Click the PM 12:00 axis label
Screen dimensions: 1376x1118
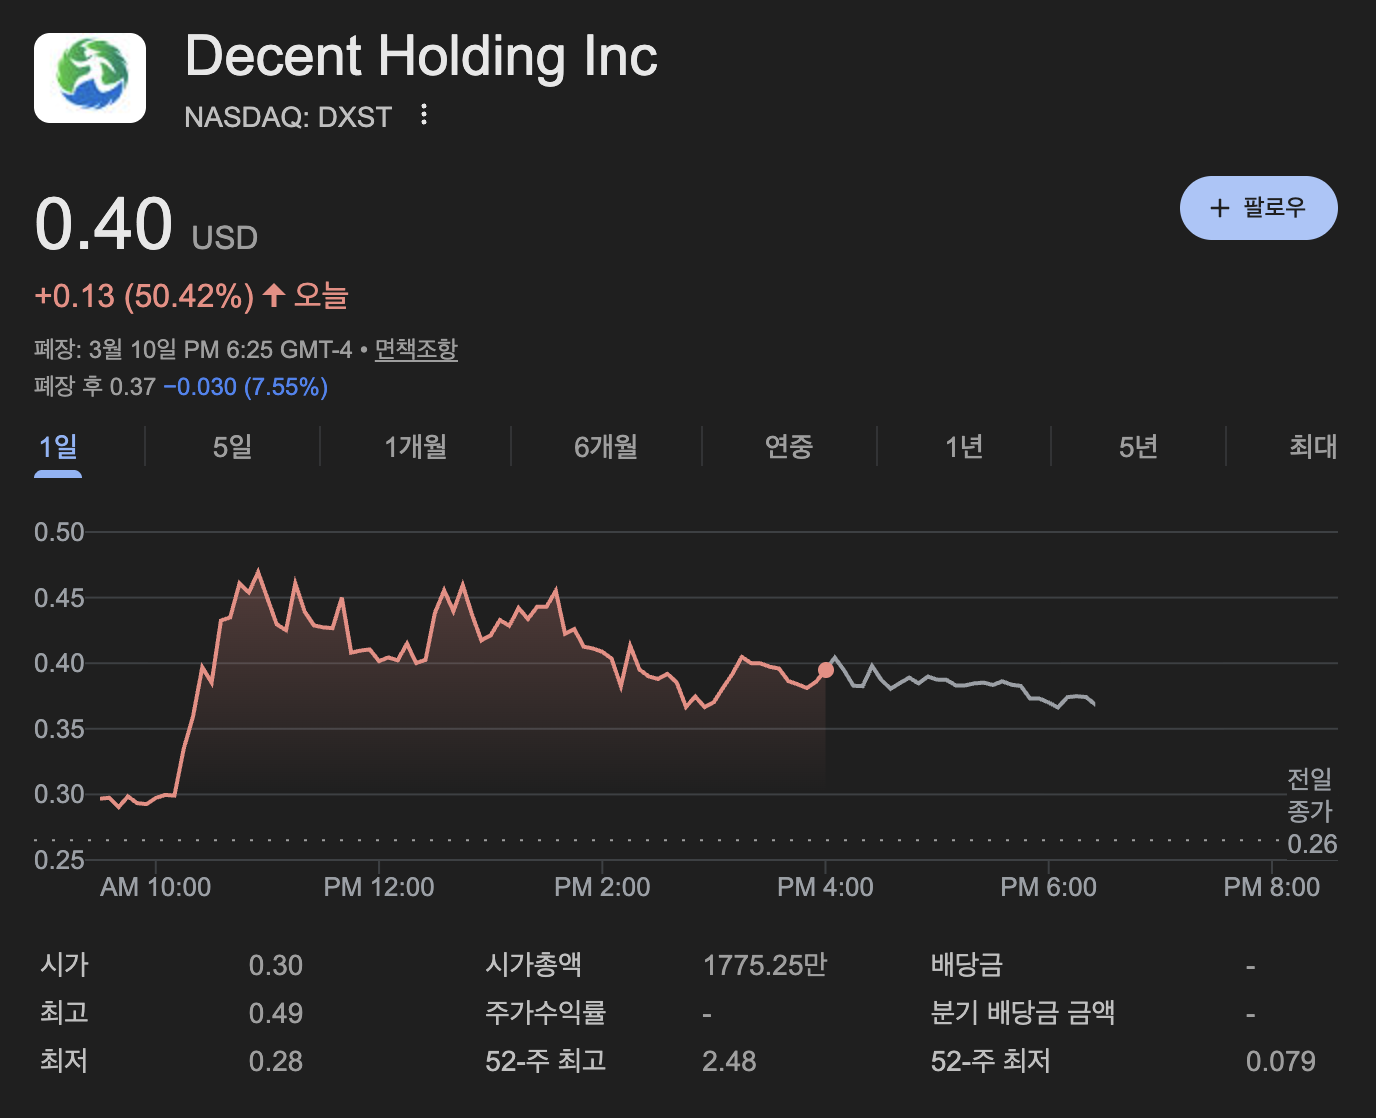tap(379, 887)
